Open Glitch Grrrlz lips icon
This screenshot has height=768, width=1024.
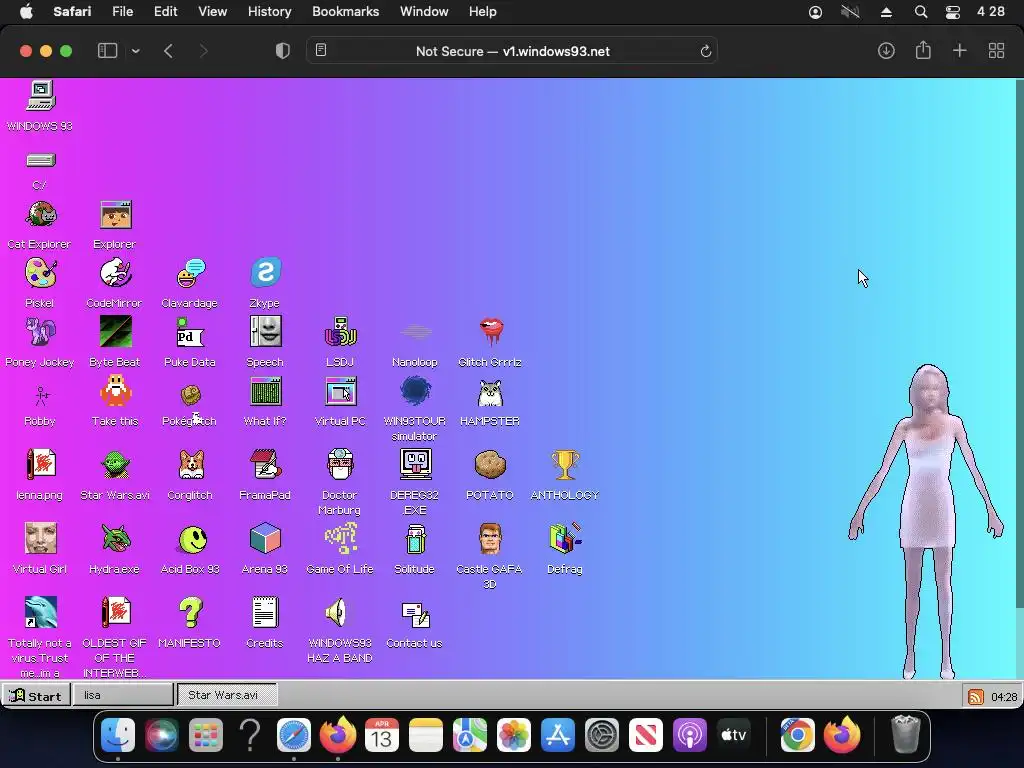tap(491, 332)
